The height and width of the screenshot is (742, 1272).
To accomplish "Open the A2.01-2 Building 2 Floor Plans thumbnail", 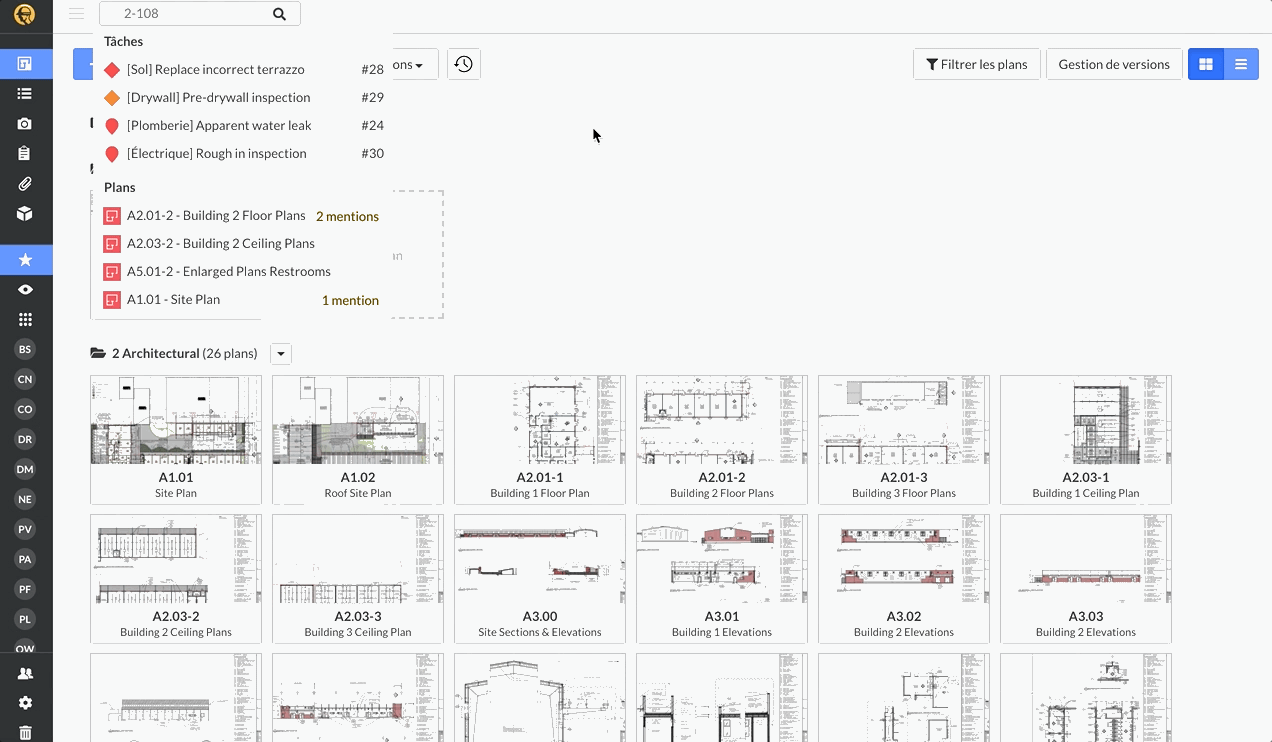I will pyautogui.click(x=722, y=440).
